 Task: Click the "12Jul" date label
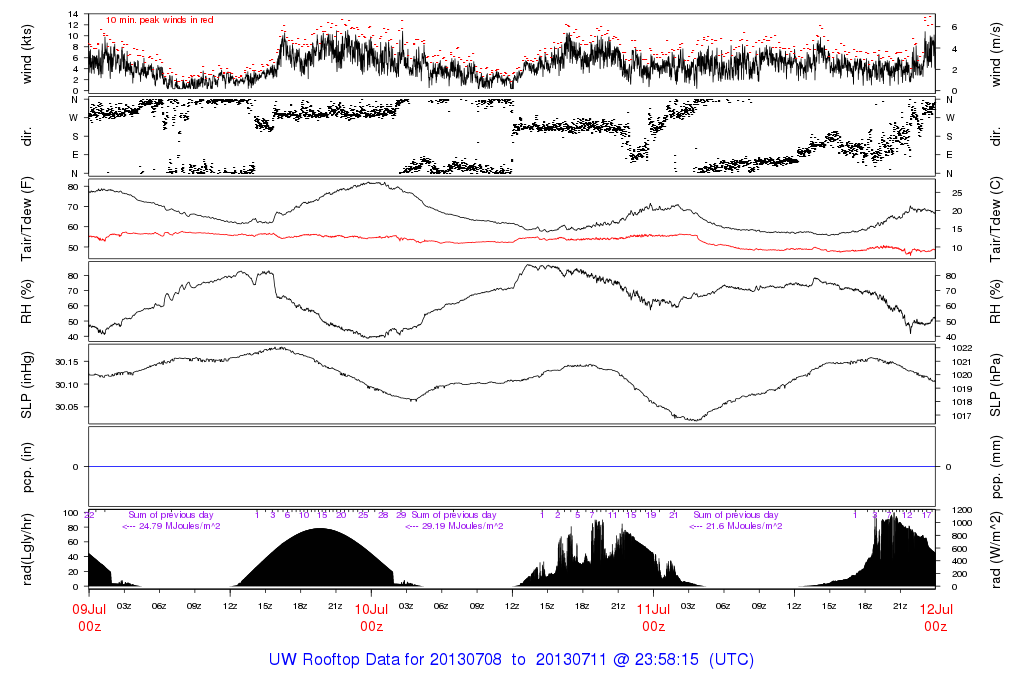(936, 609)
